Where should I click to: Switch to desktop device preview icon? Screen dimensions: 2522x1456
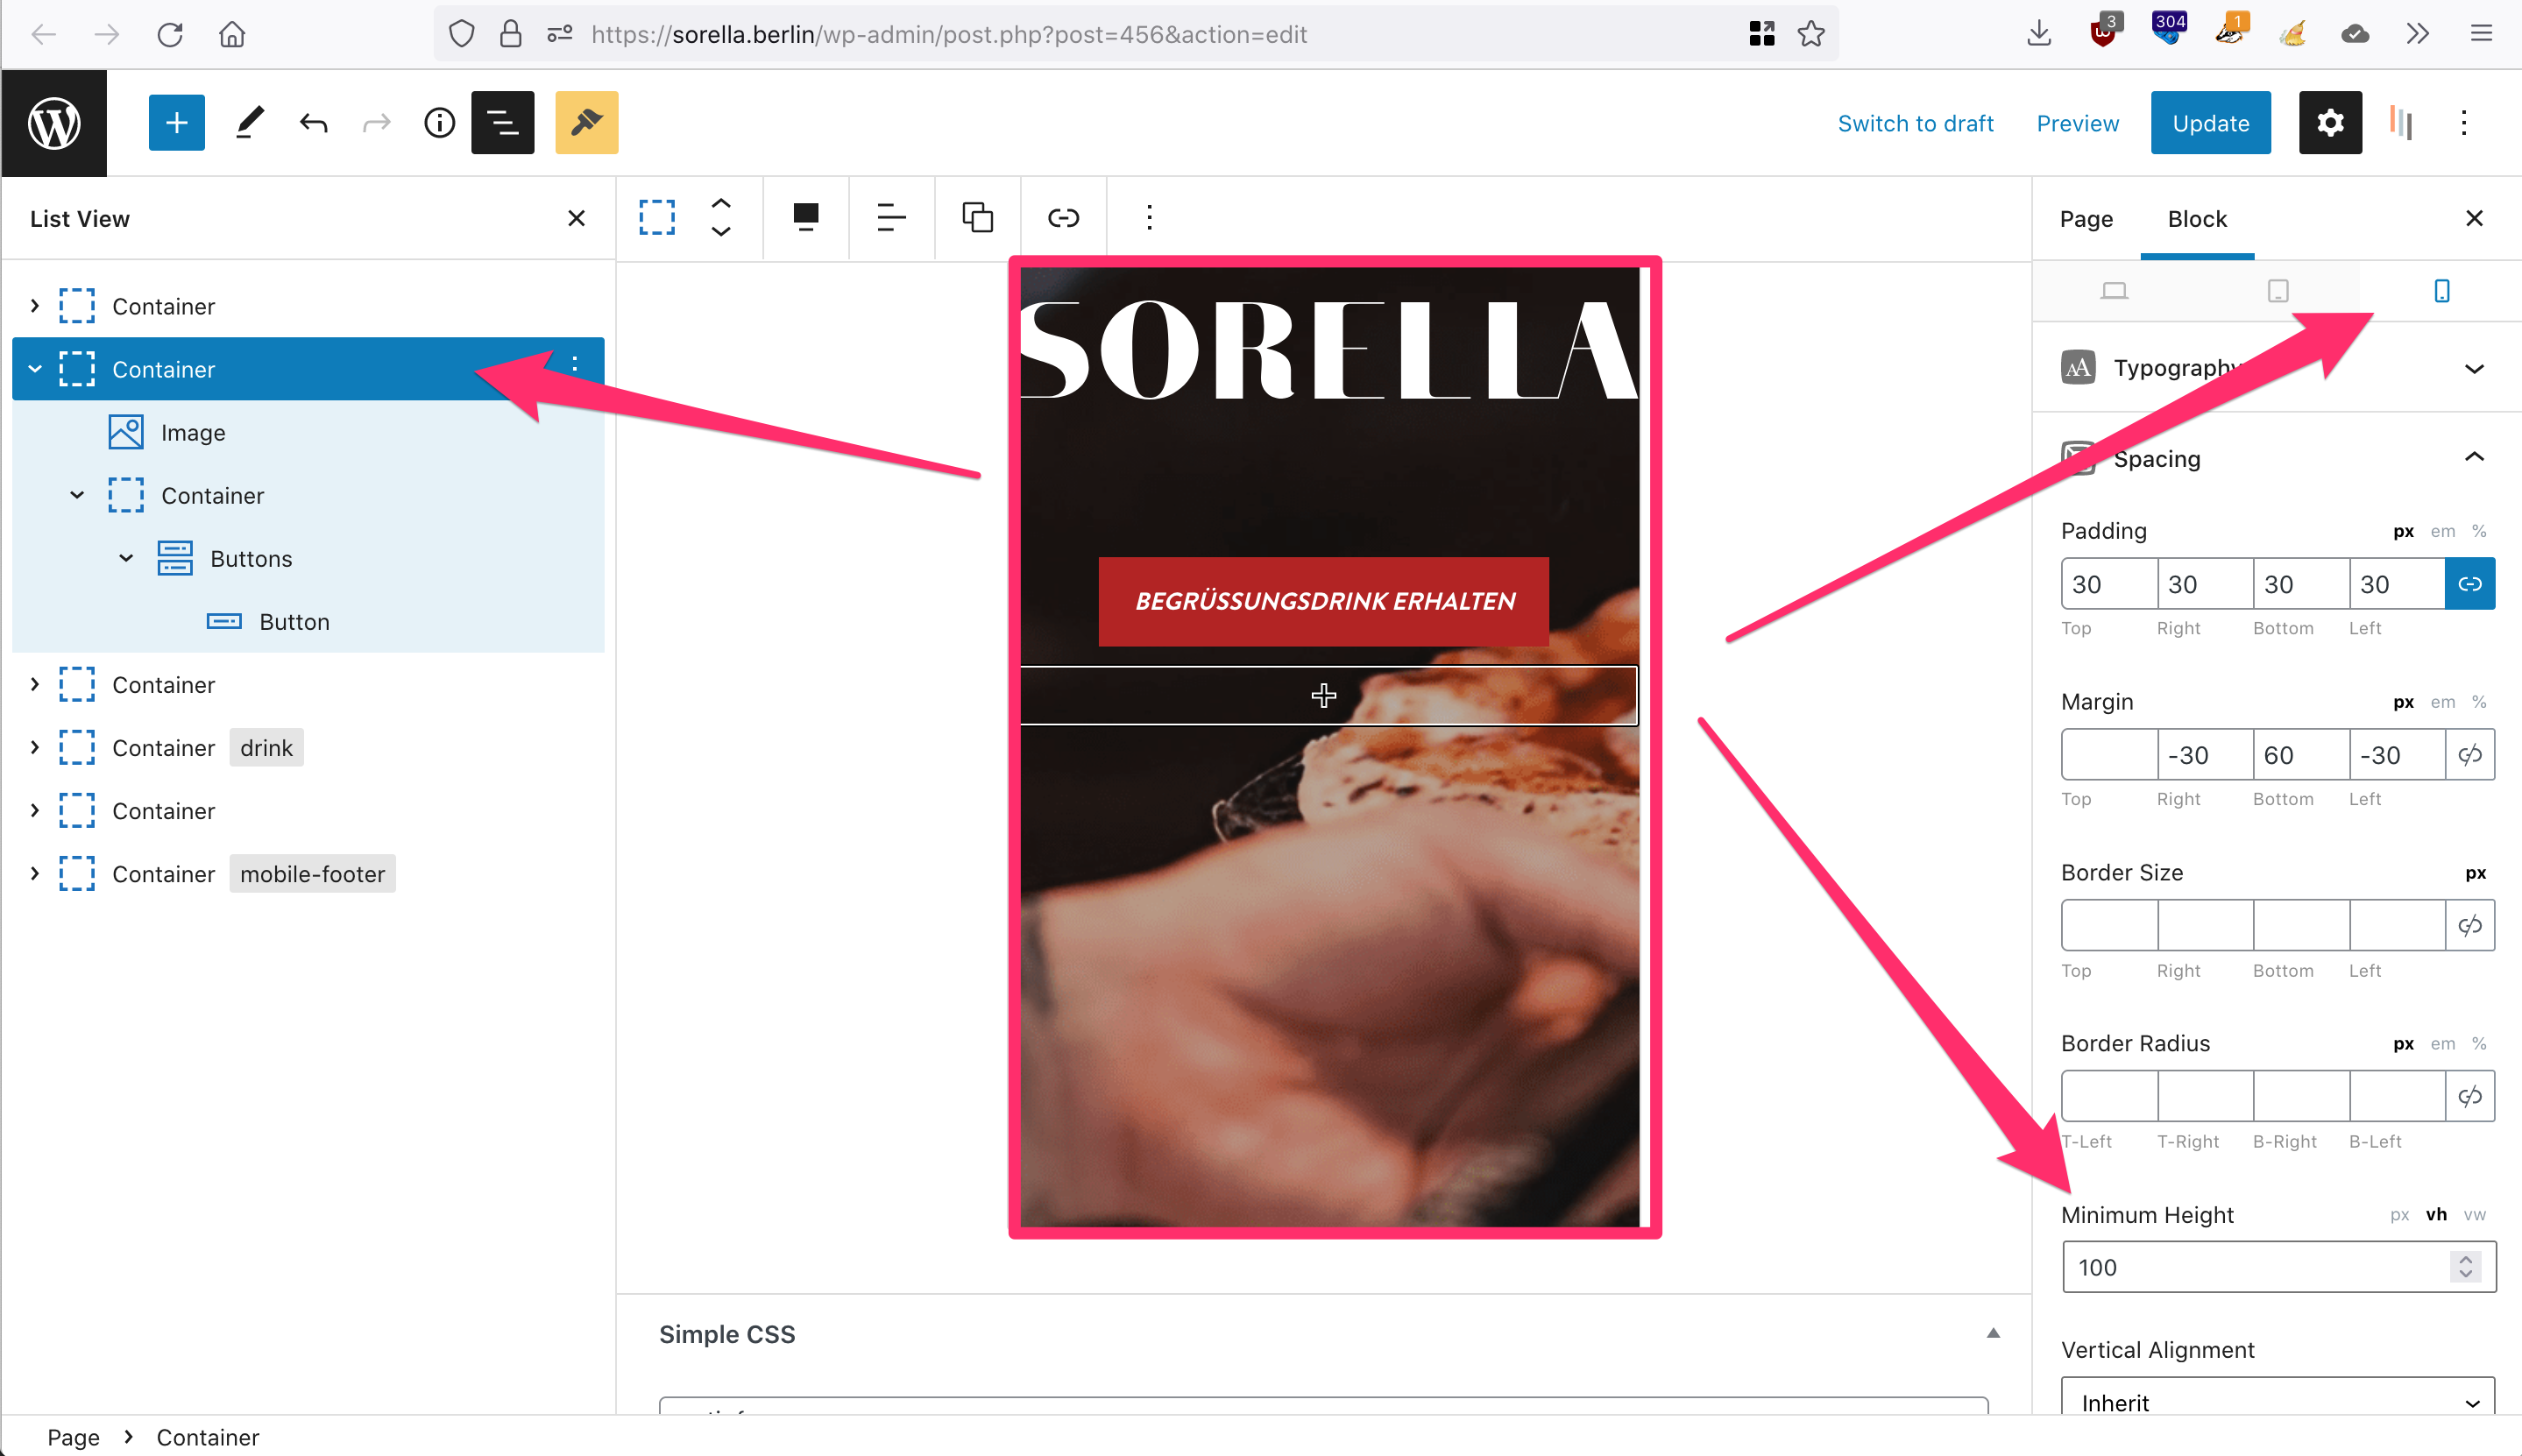click(x=2114, y=291)
